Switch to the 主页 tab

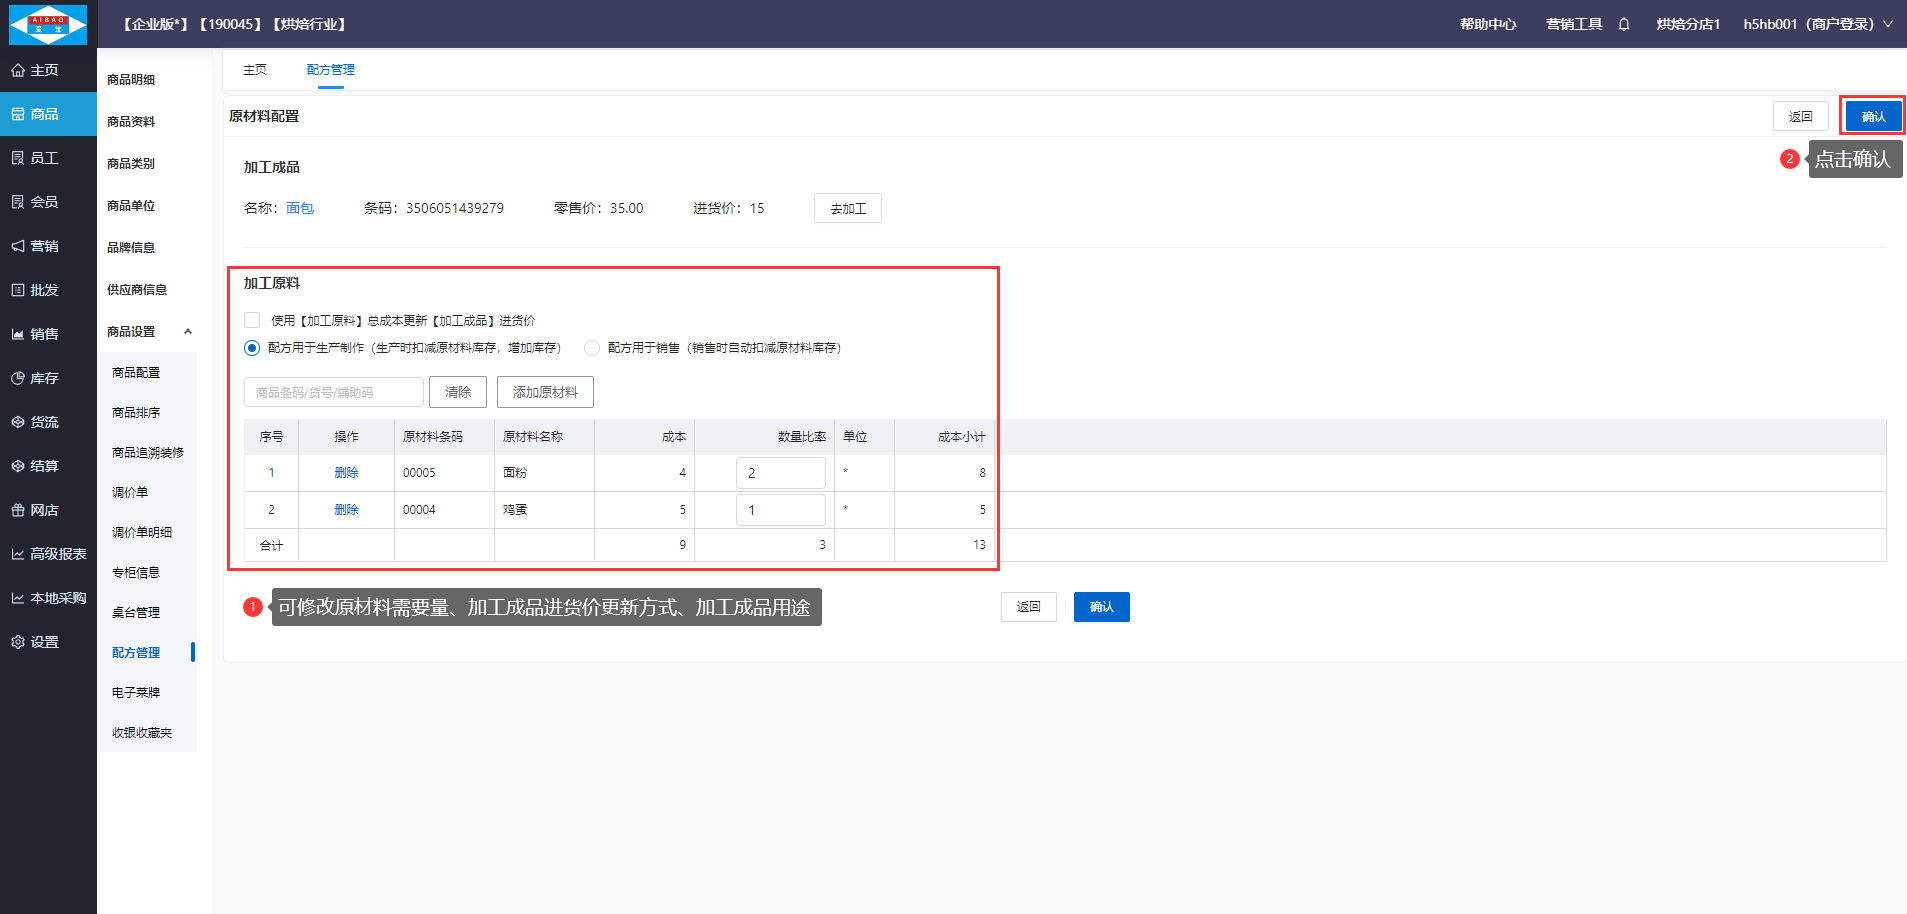click(255, 70)
